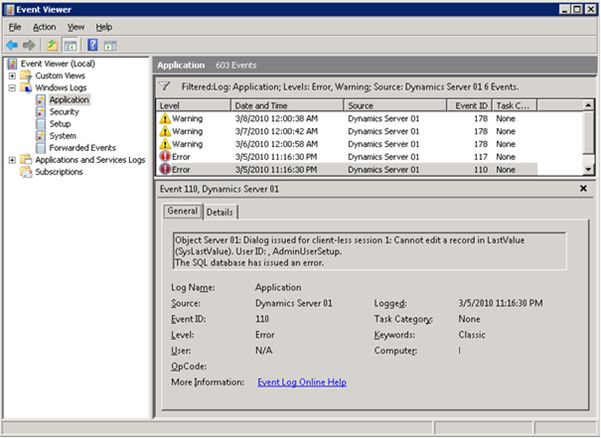Click the Event Viewer (Local) root icon
601x438 pixels.
(x=12, y=64)
